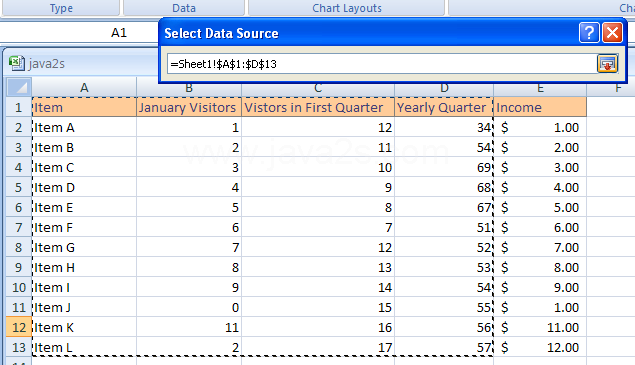Select row 3 header
The height and width of the screenshot is (365, 635).
tap(19, 147)
